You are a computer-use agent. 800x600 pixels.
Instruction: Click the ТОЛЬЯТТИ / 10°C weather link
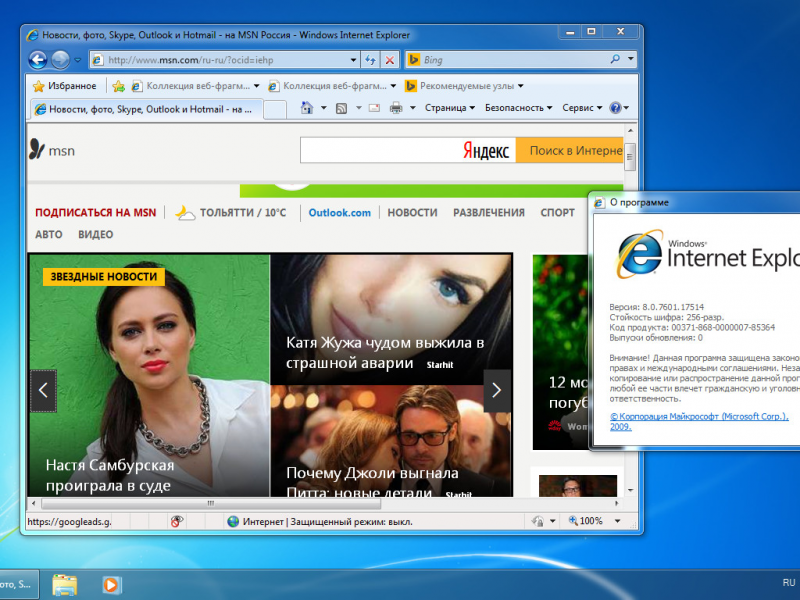click(x=231, y=213)
